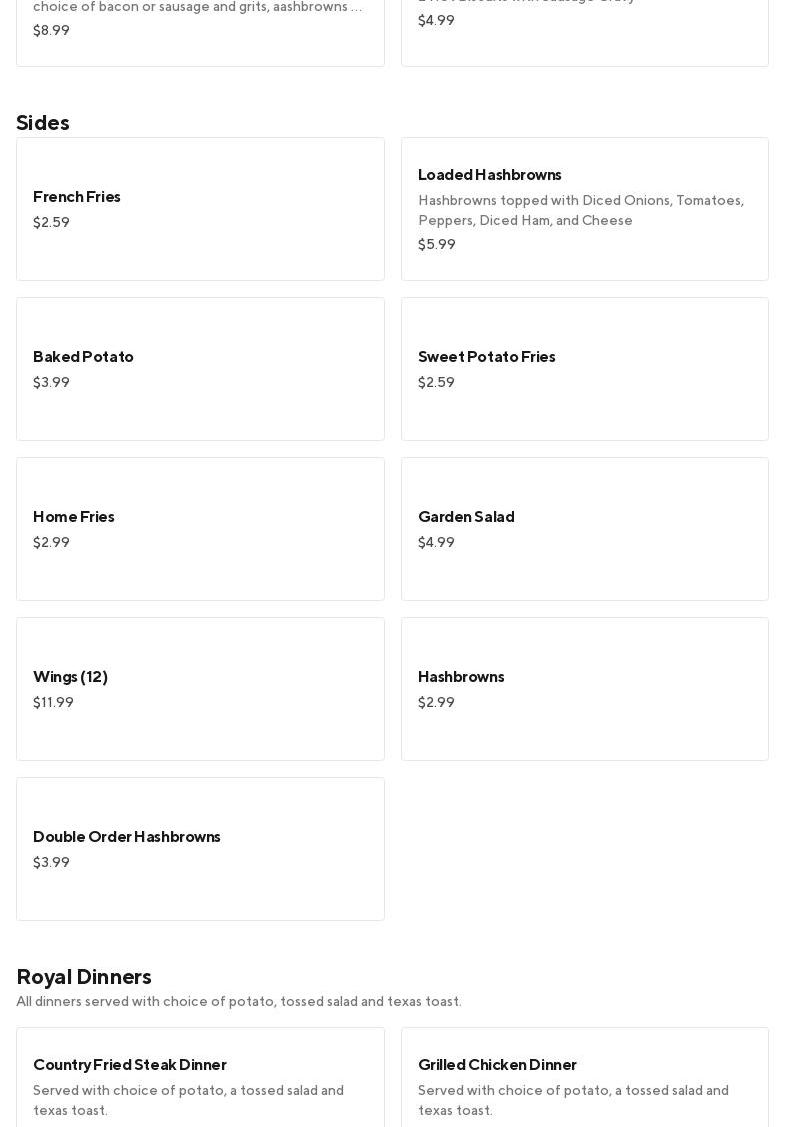Click the Sides section heading

[43, 122]
